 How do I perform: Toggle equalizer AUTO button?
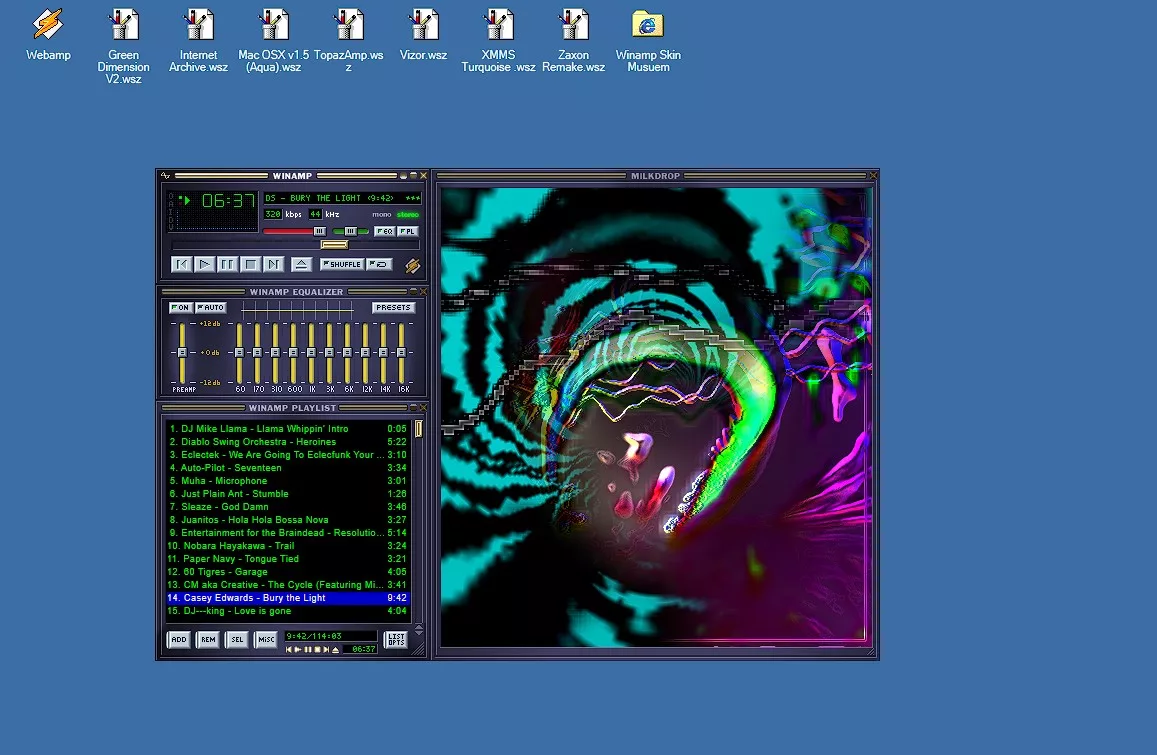tap(211, 307)
